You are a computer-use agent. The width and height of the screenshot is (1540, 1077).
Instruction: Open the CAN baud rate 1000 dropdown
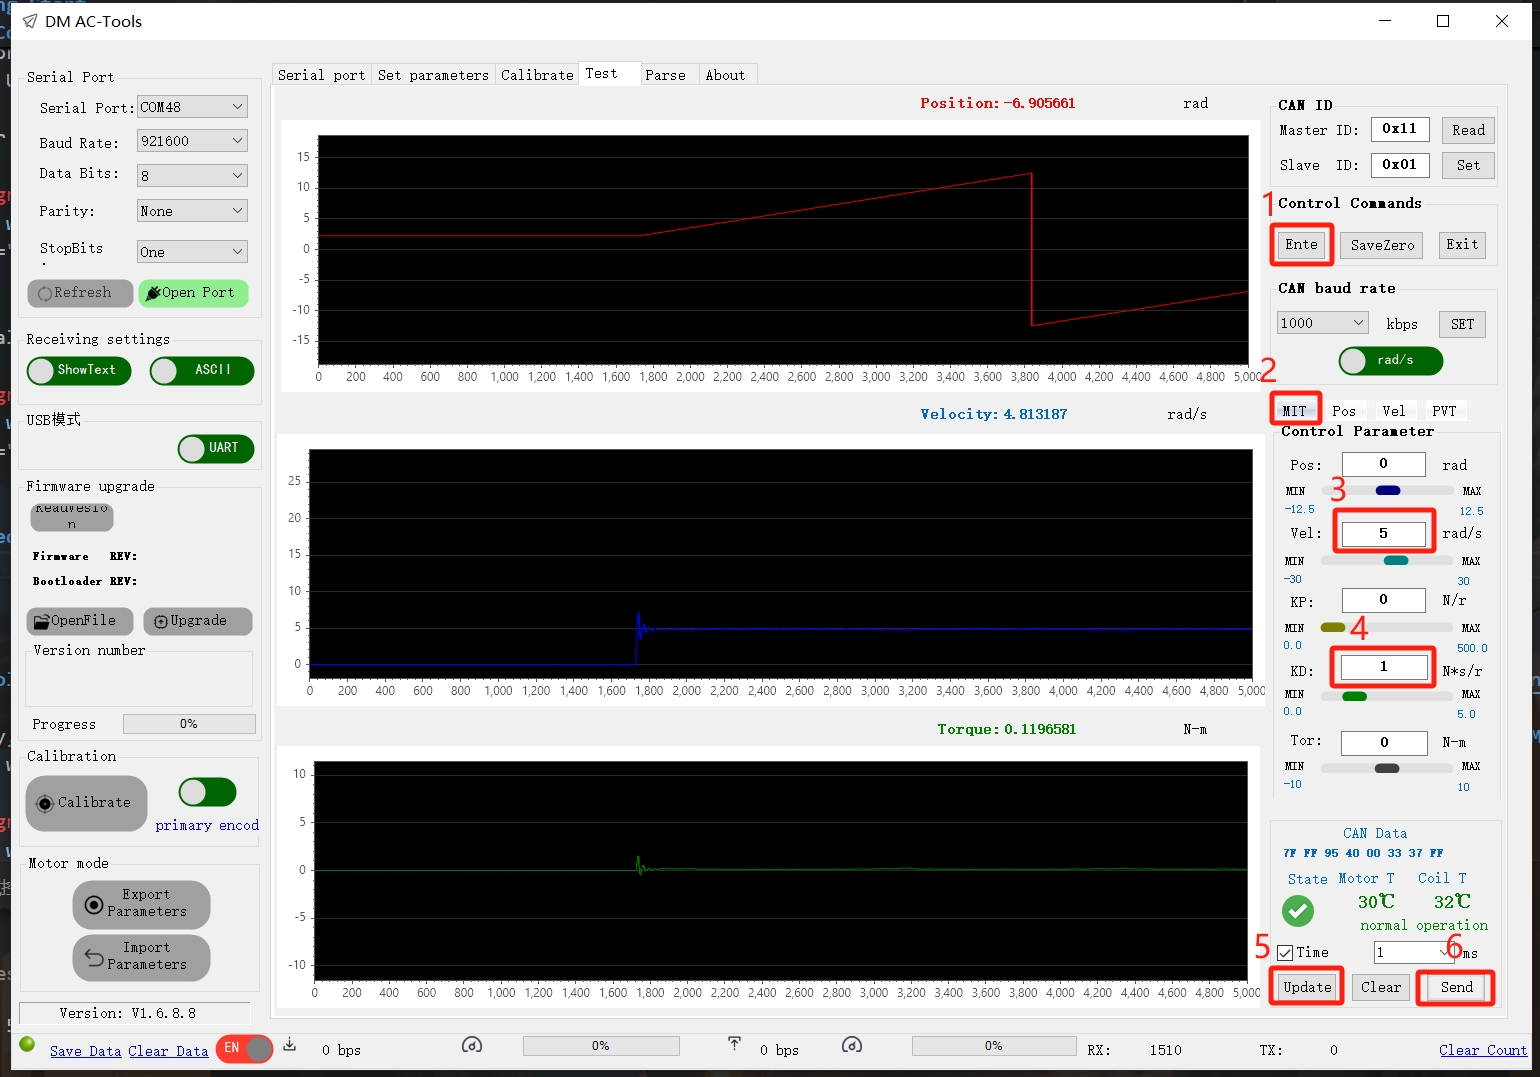1322,323
